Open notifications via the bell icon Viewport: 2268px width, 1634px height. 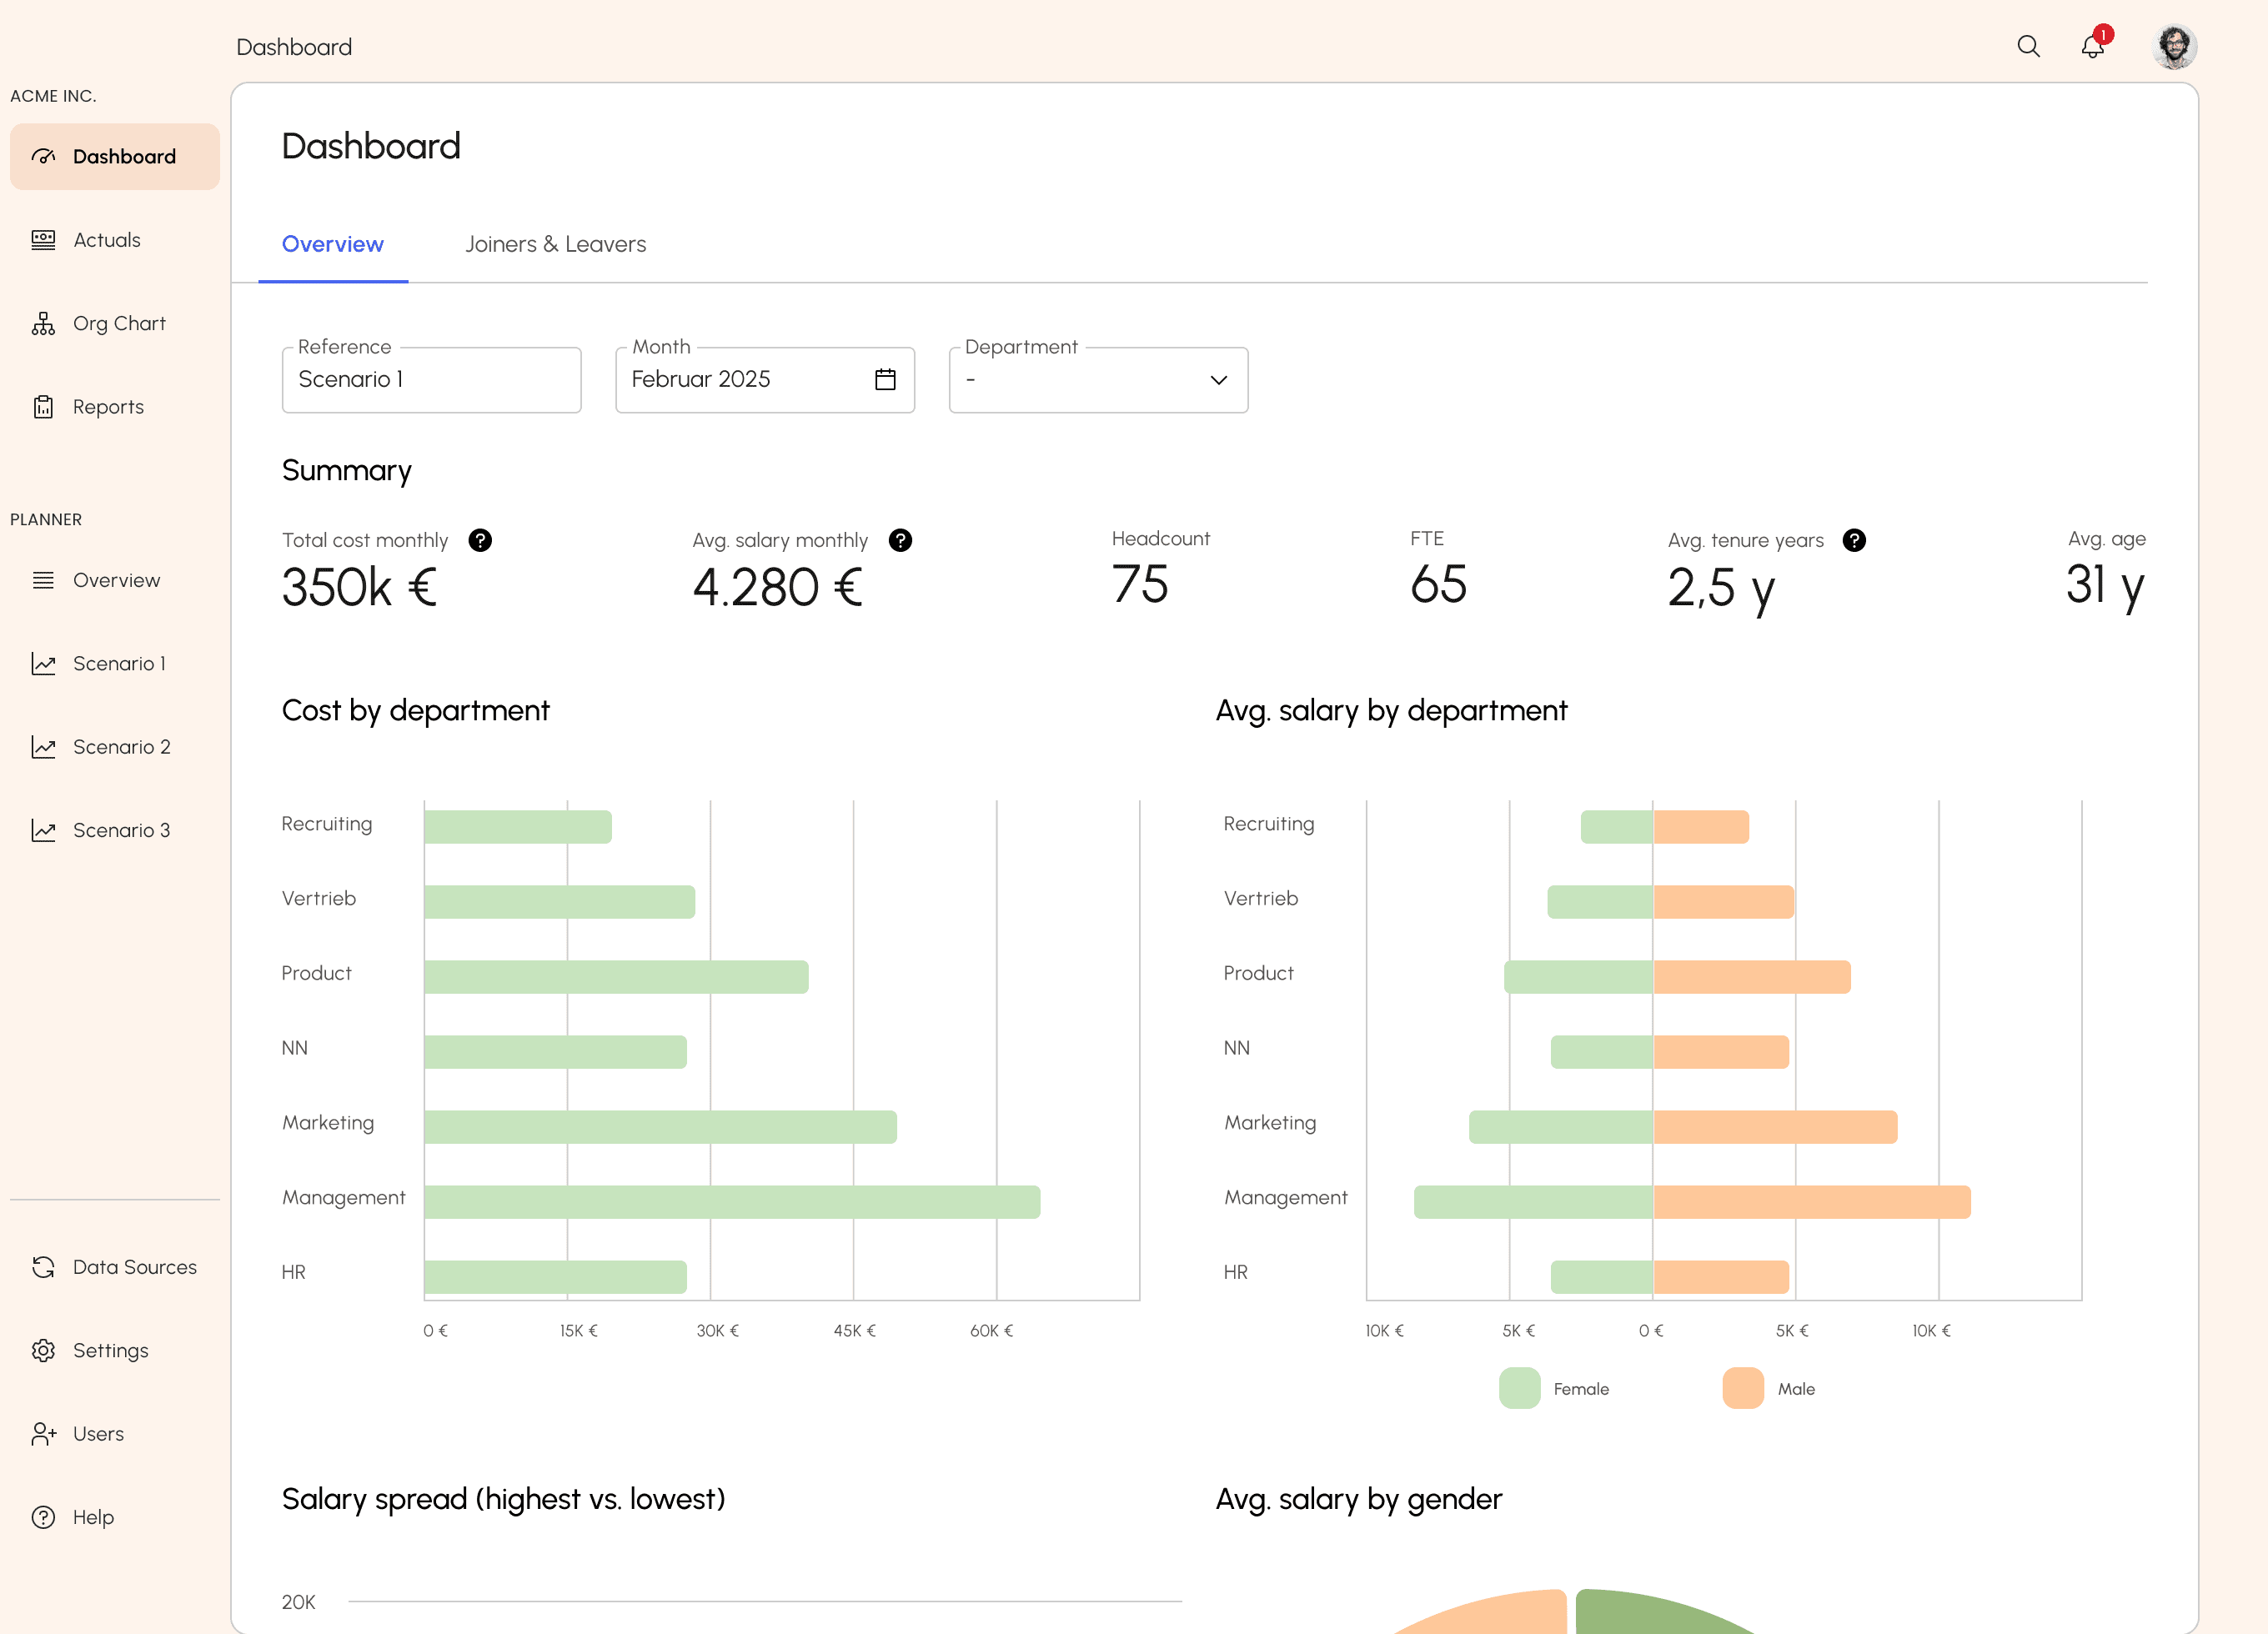click(x=2091, y=46)
